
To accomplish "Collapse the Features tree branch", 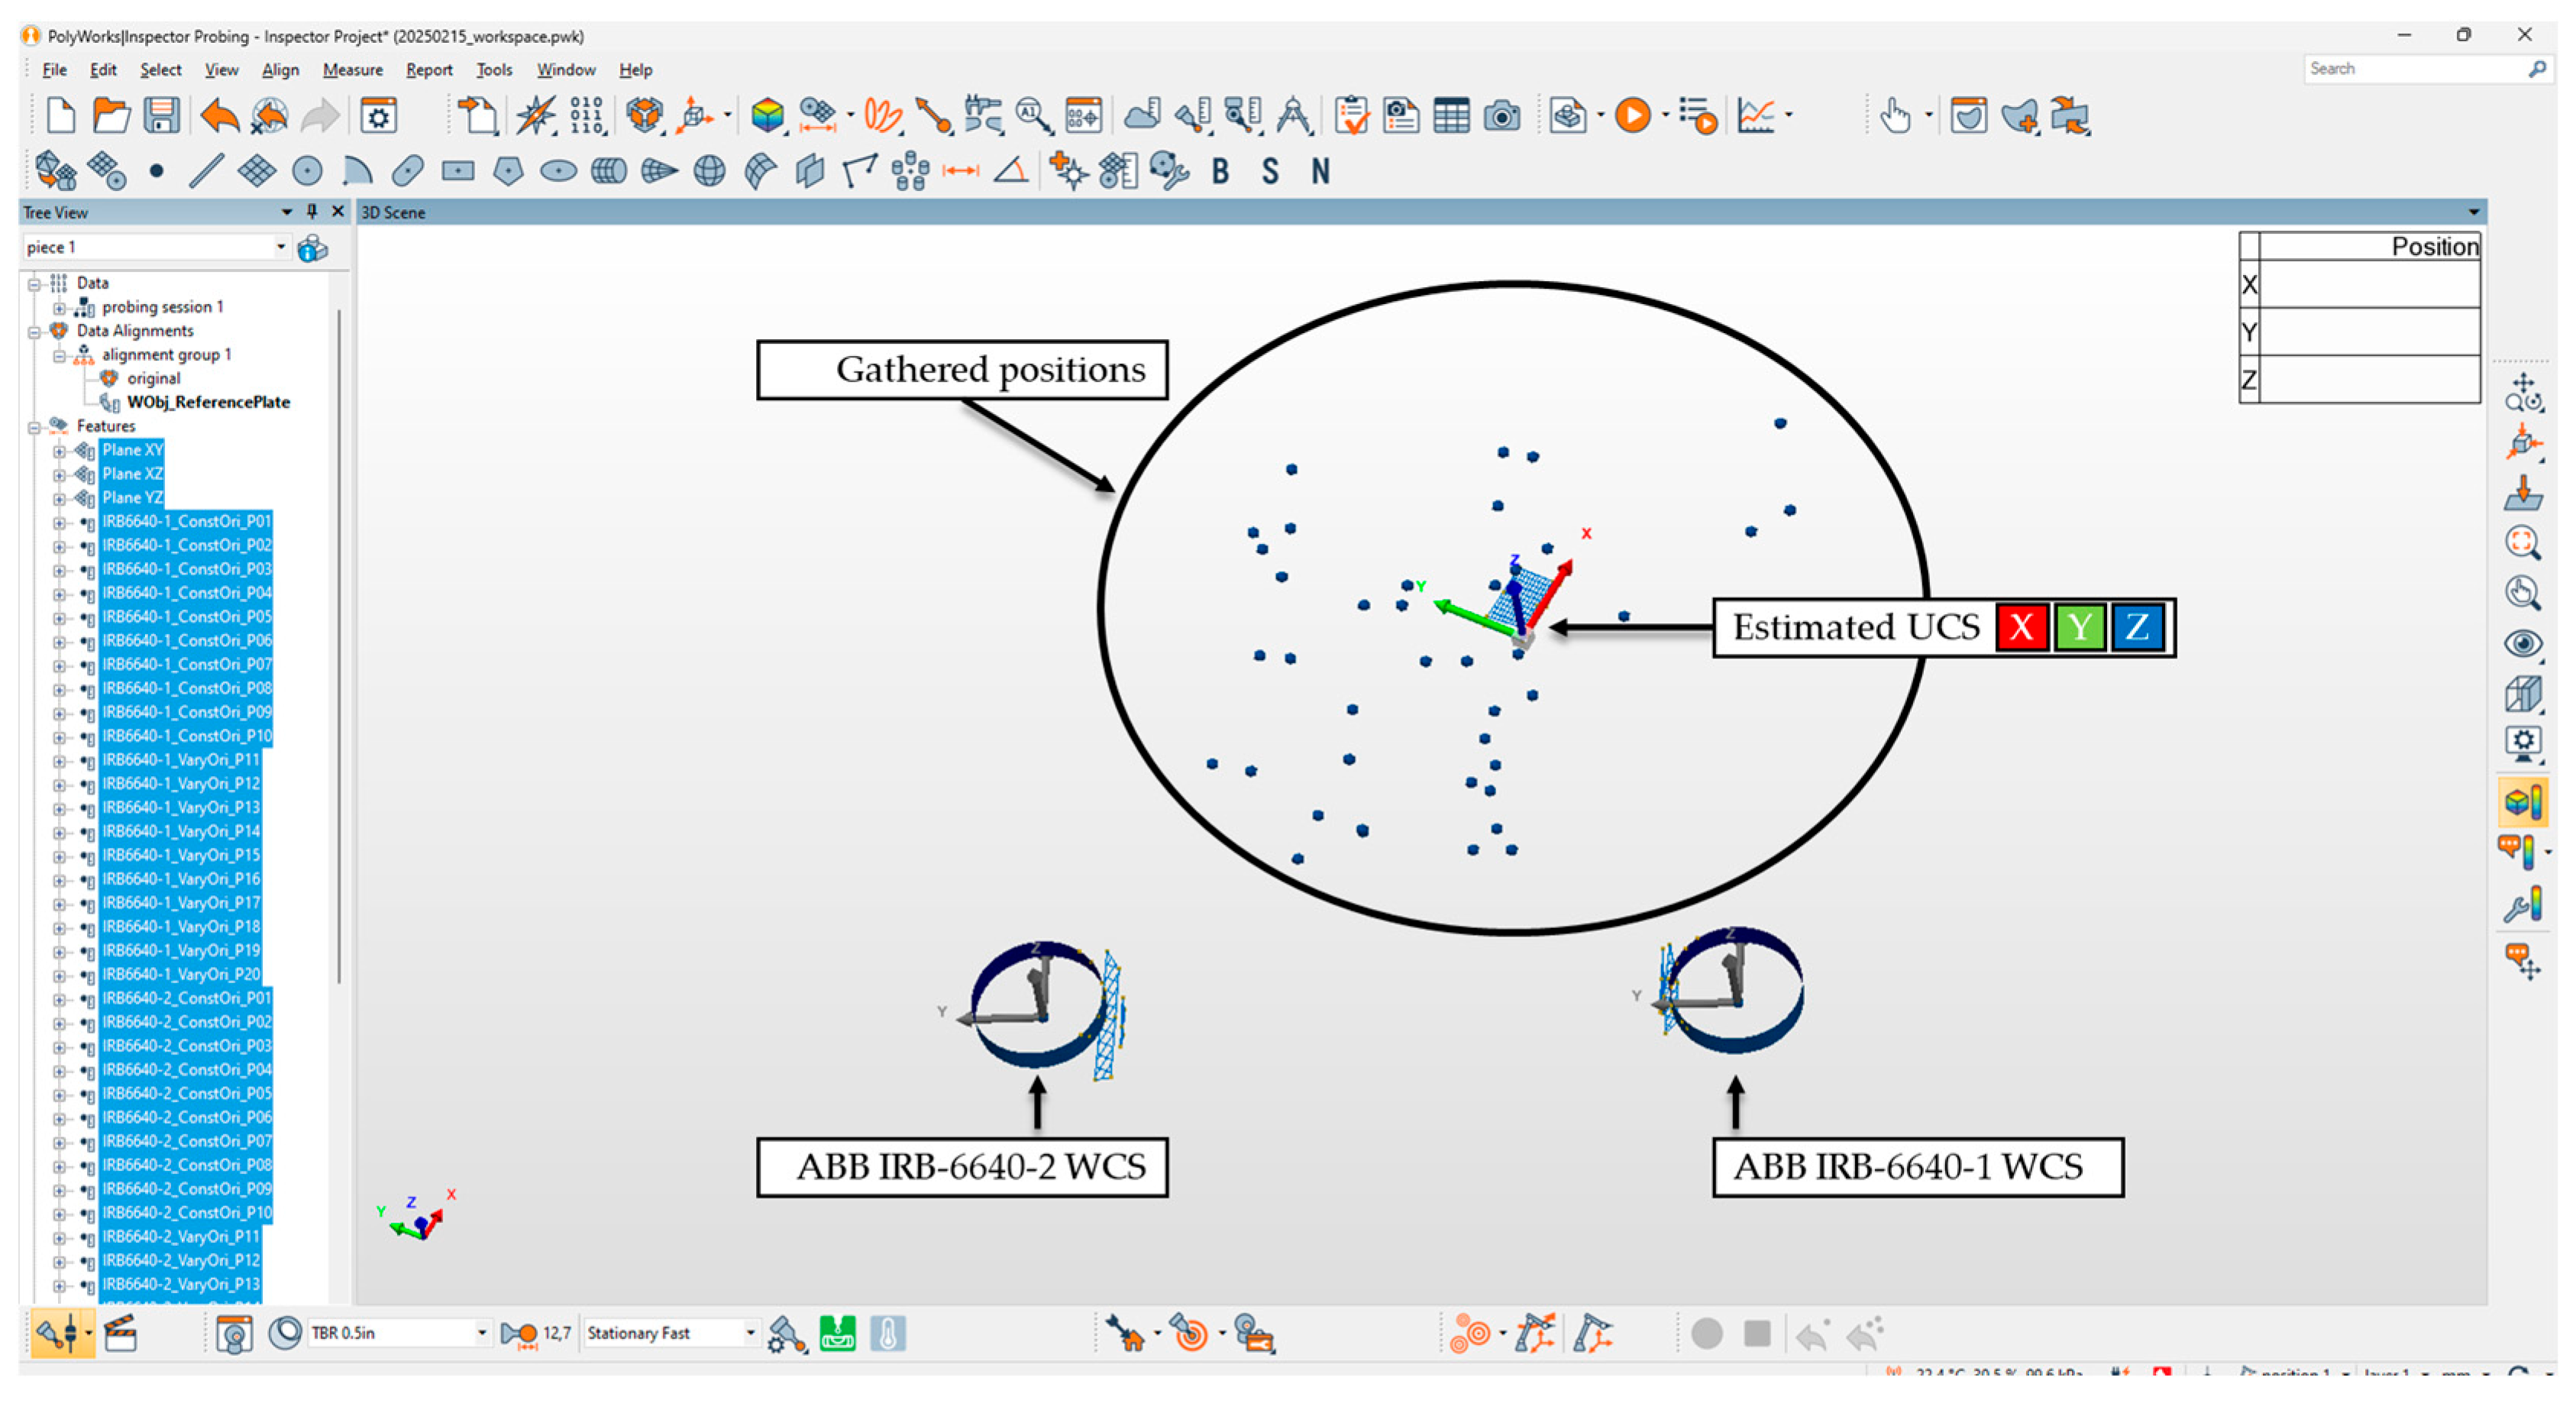I will (x=34, y=427).
